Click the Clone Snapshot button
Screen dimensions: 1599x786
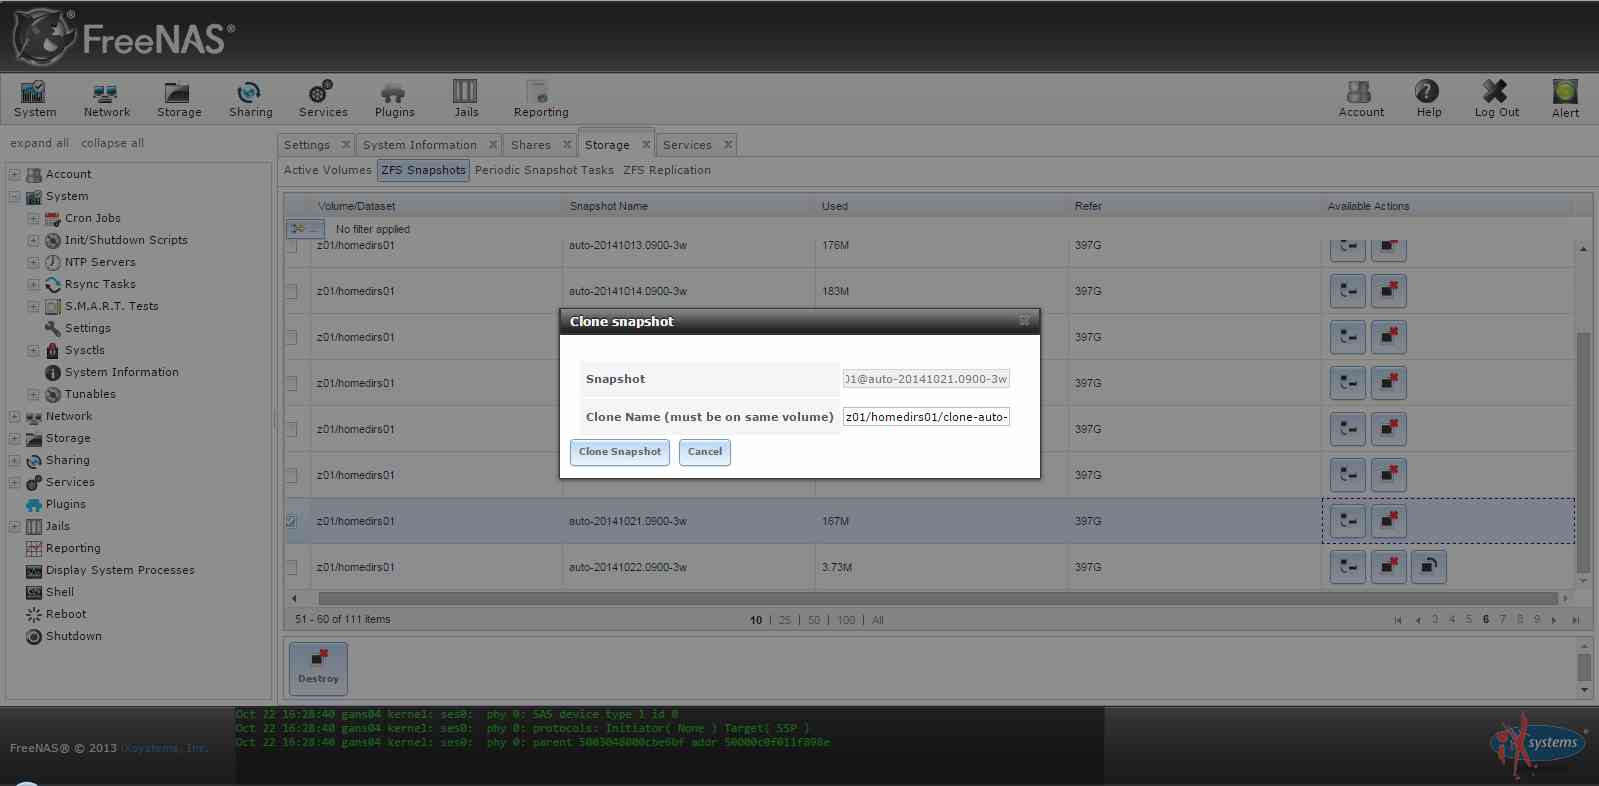[620, 452]
